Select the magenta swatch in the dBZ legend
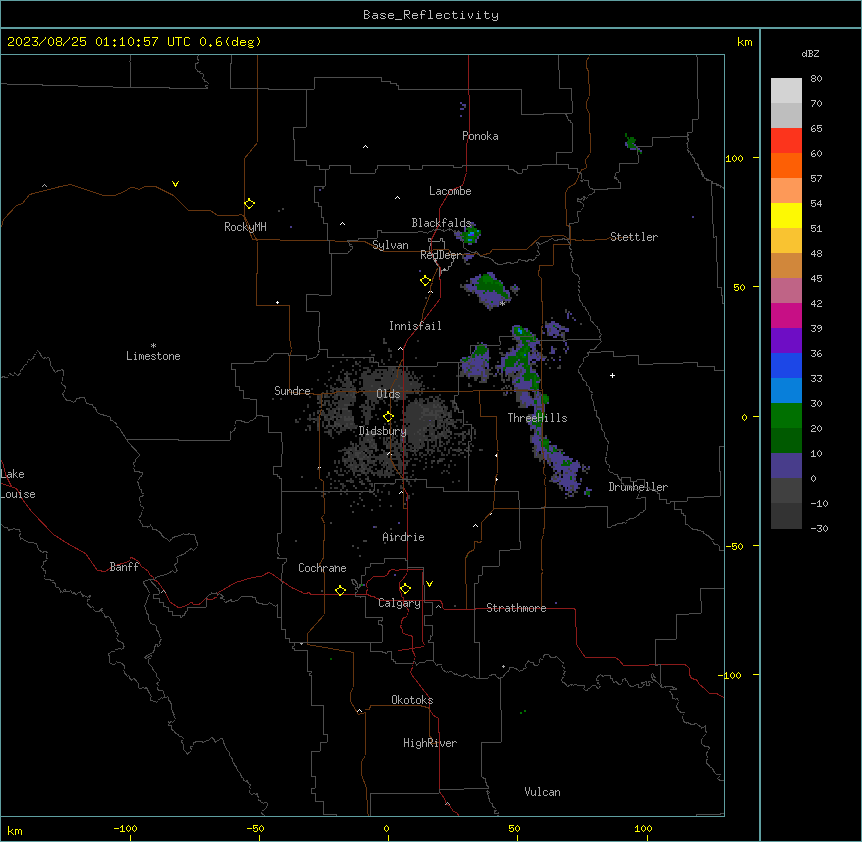The image size is (862, 842). point(786,315)
